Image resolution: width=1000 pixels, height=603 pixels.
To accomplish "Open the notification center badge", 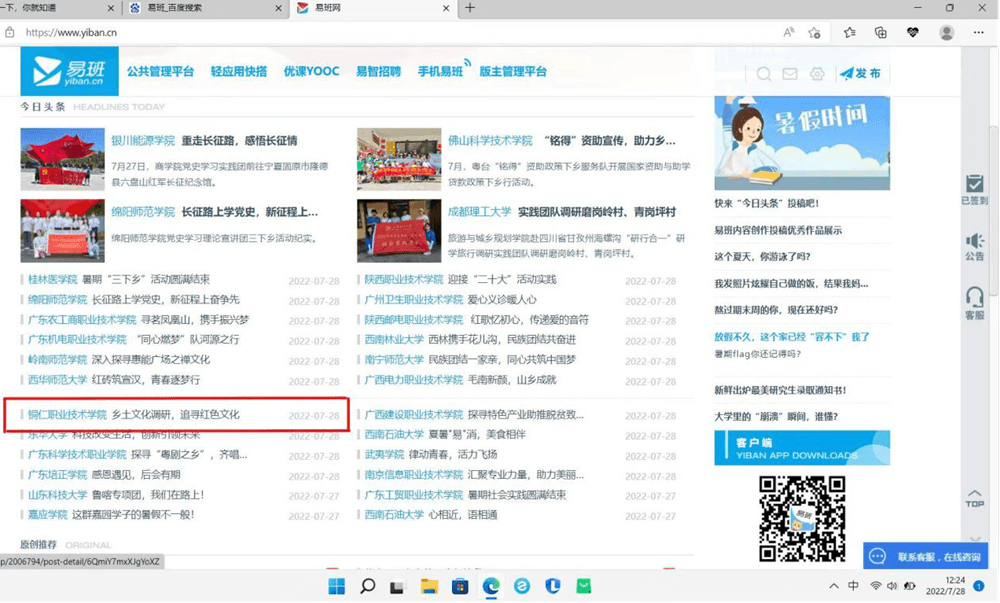I will click(979, 586).
